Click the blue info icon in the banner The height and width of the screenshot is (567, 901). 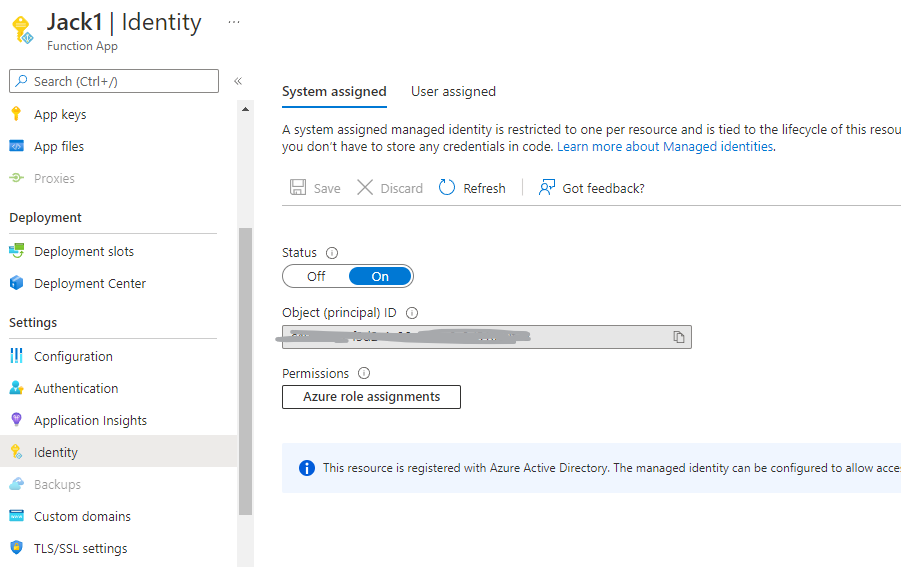307,468
